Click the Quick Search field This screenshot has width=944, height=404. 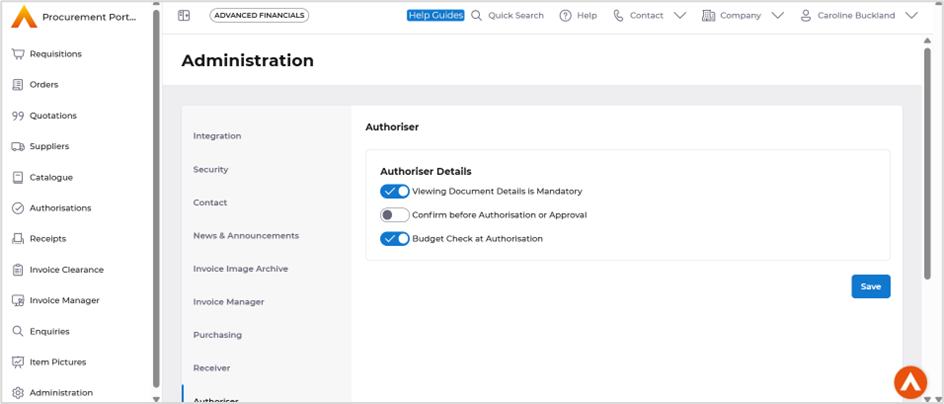coord(515,16)
